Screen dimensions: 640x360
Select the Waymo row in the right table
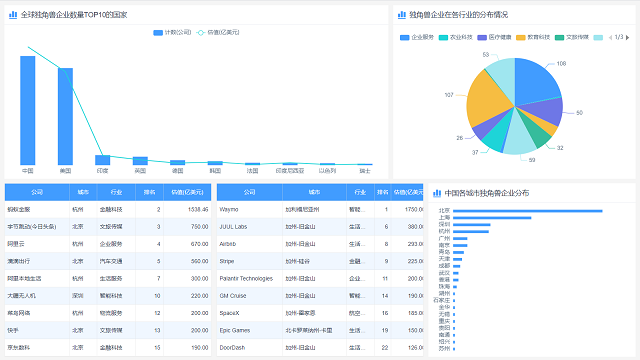click(320, 209)
